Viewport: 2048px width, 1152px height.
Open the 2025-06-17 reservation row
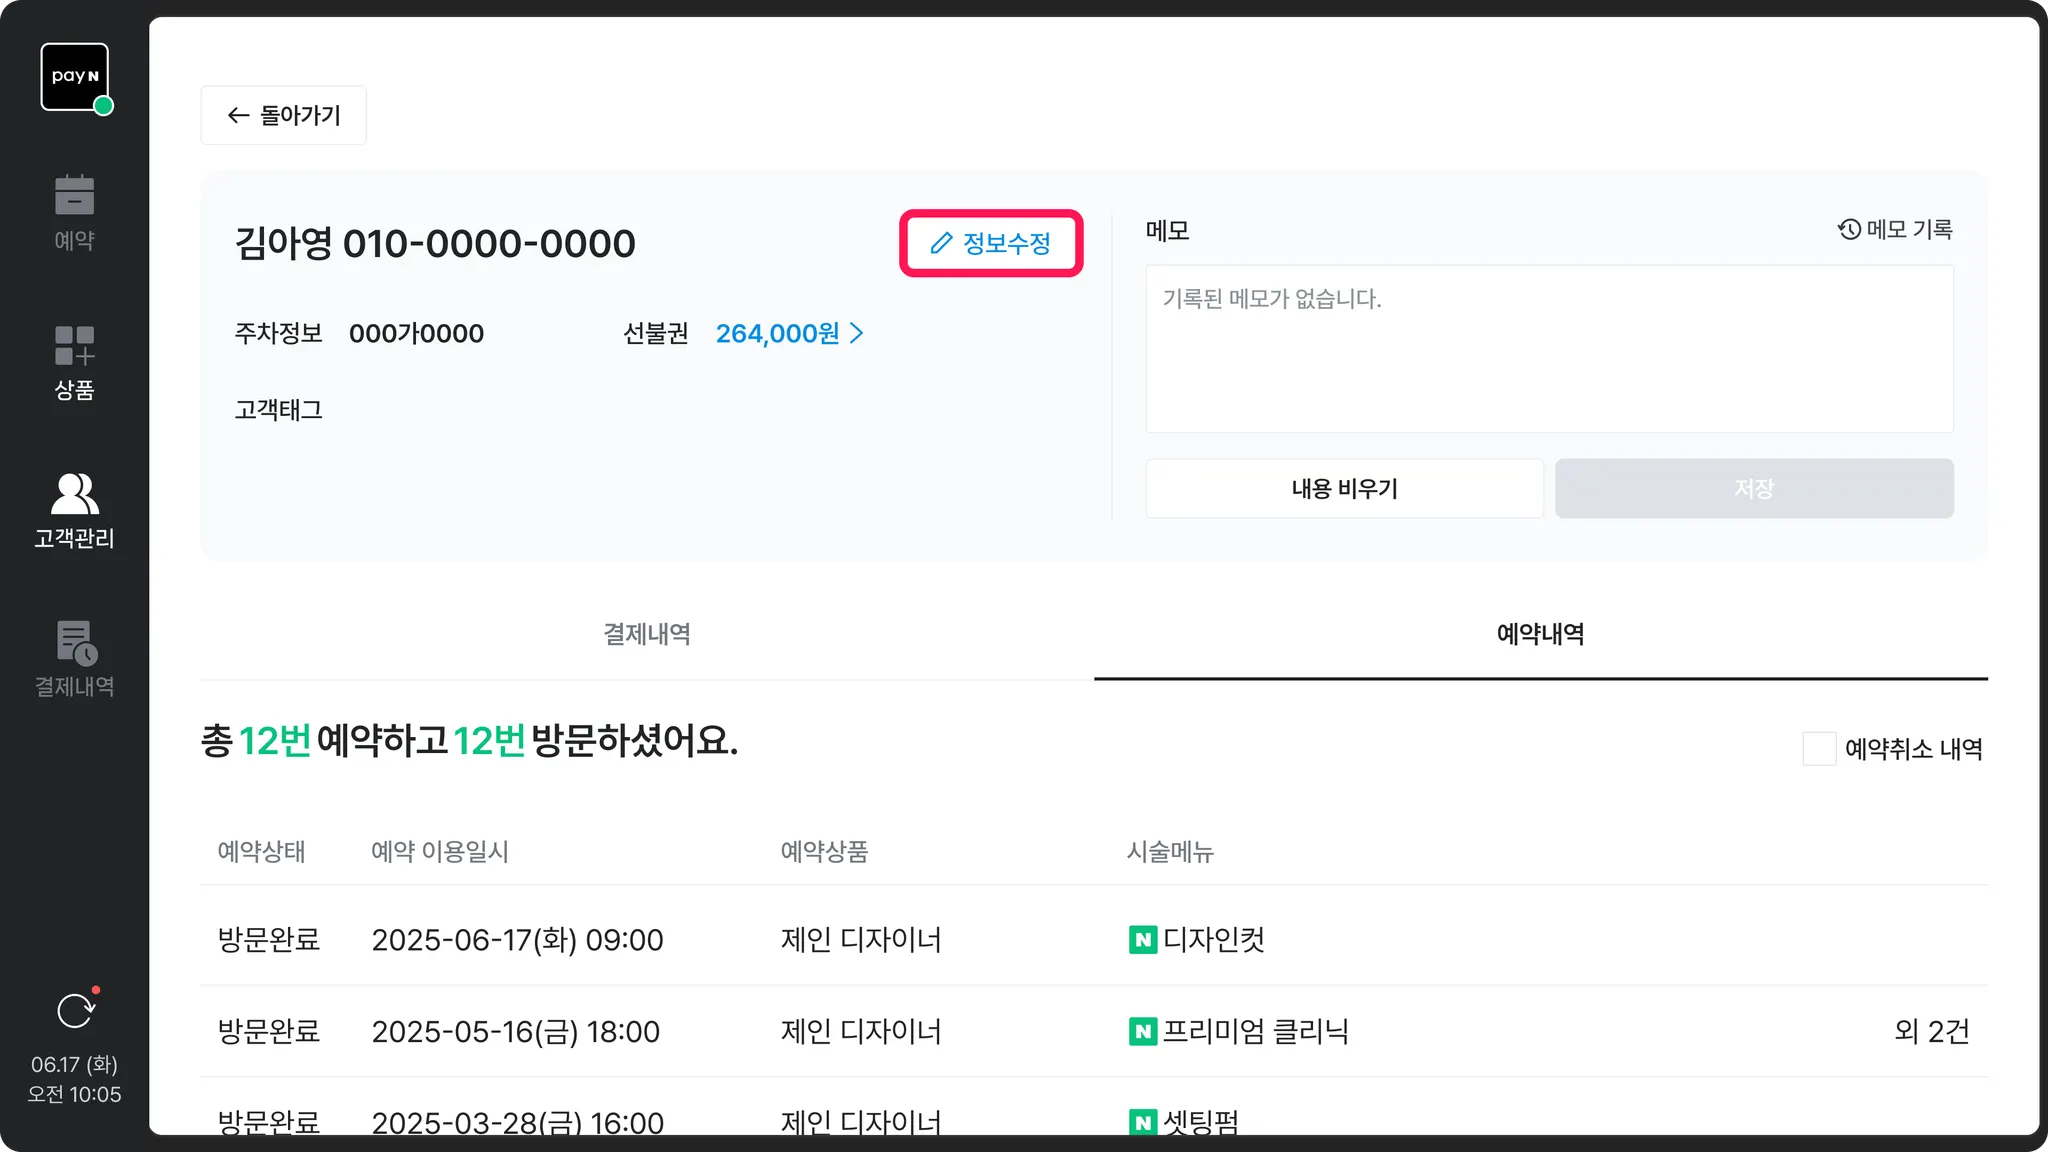pyautogui.click(x=517, y=940)
